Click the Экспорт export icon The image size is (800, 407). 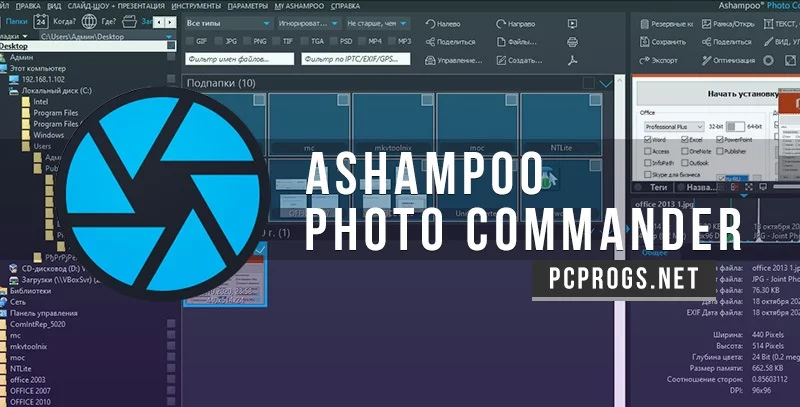coord(644,60)
